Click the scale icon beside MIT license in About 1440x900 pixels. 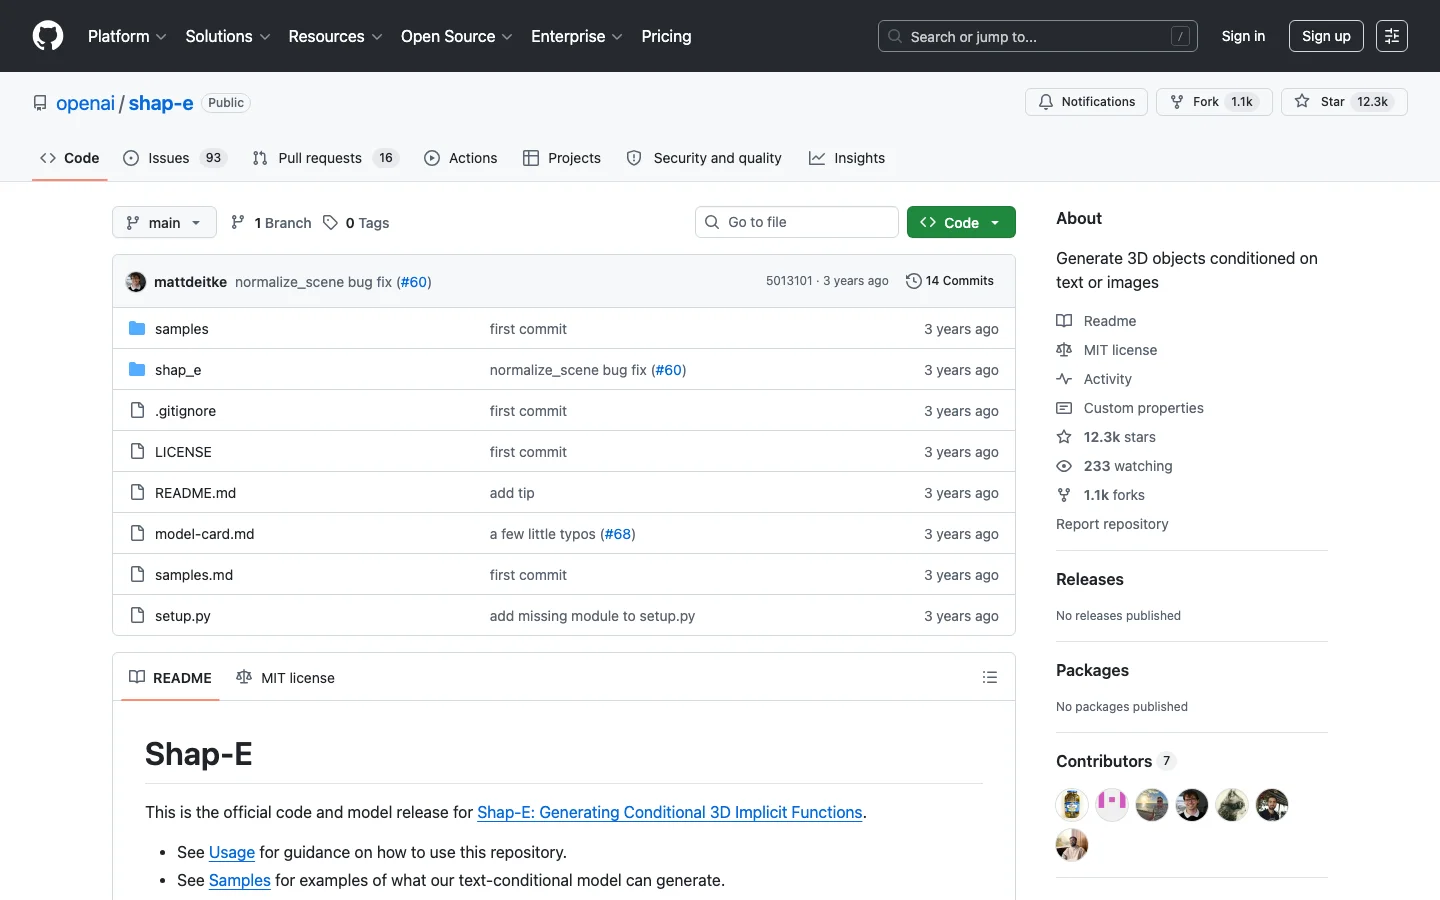(x=1064, y=350)
